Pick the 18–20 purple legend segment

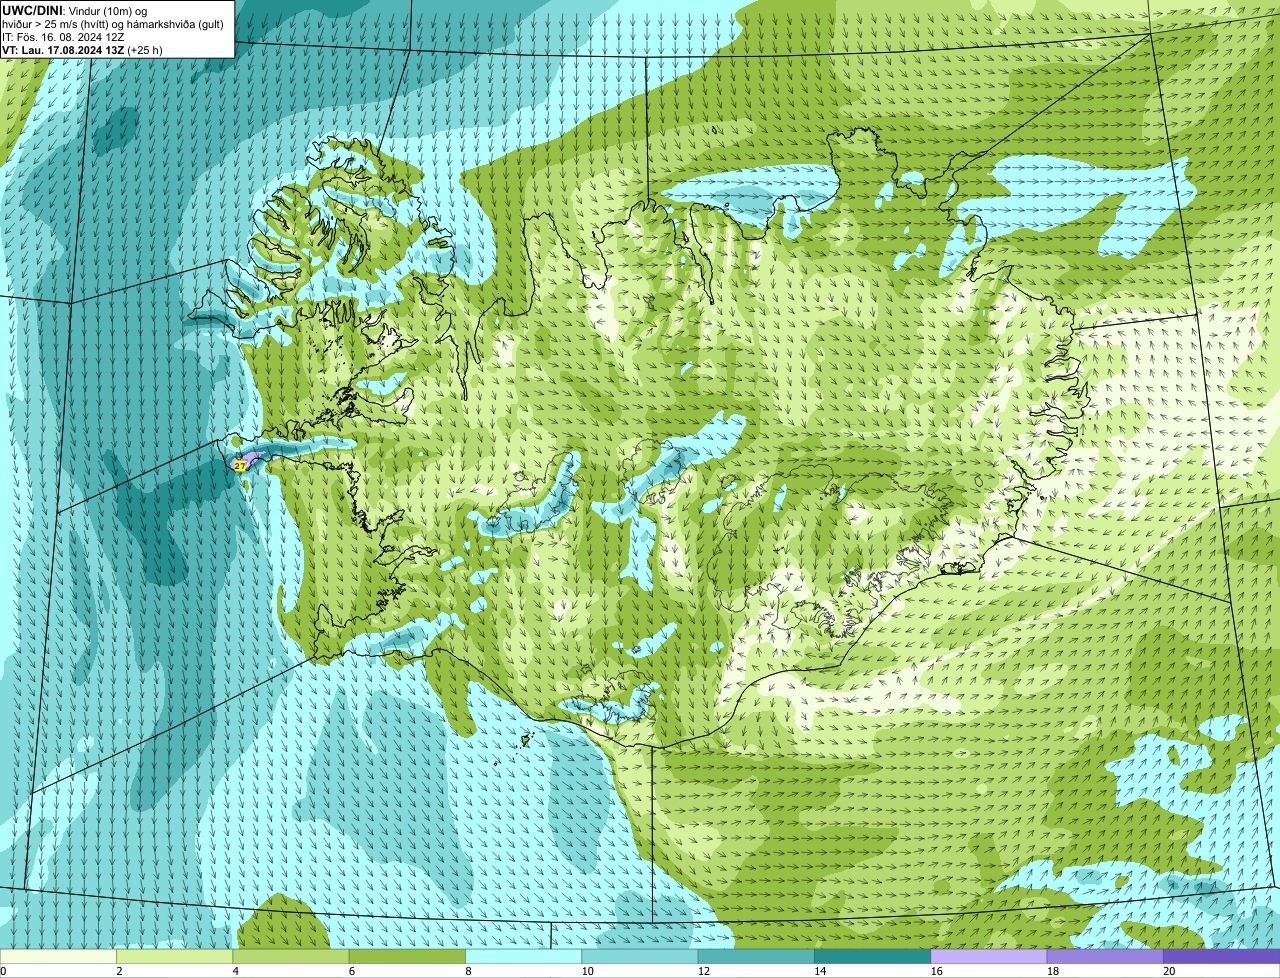(1105, 956)
